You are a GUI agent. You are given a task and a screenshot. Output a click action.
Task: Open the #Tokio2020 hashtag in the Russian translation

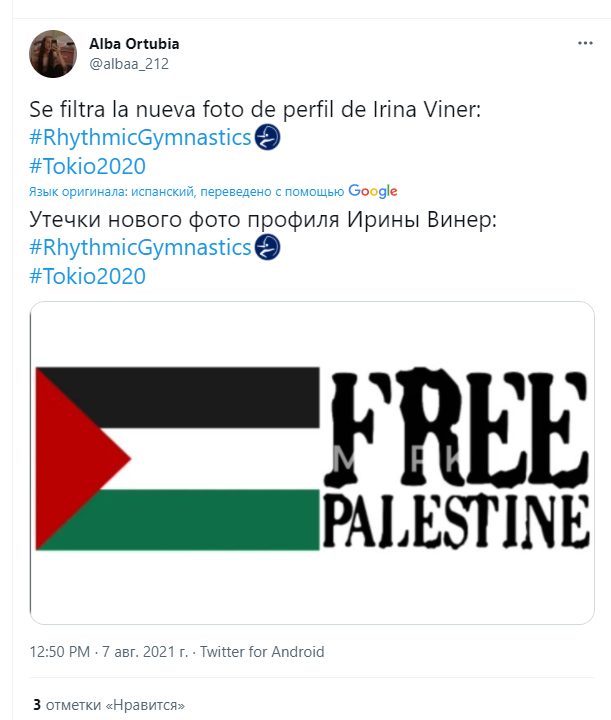[x=88, y=275]
